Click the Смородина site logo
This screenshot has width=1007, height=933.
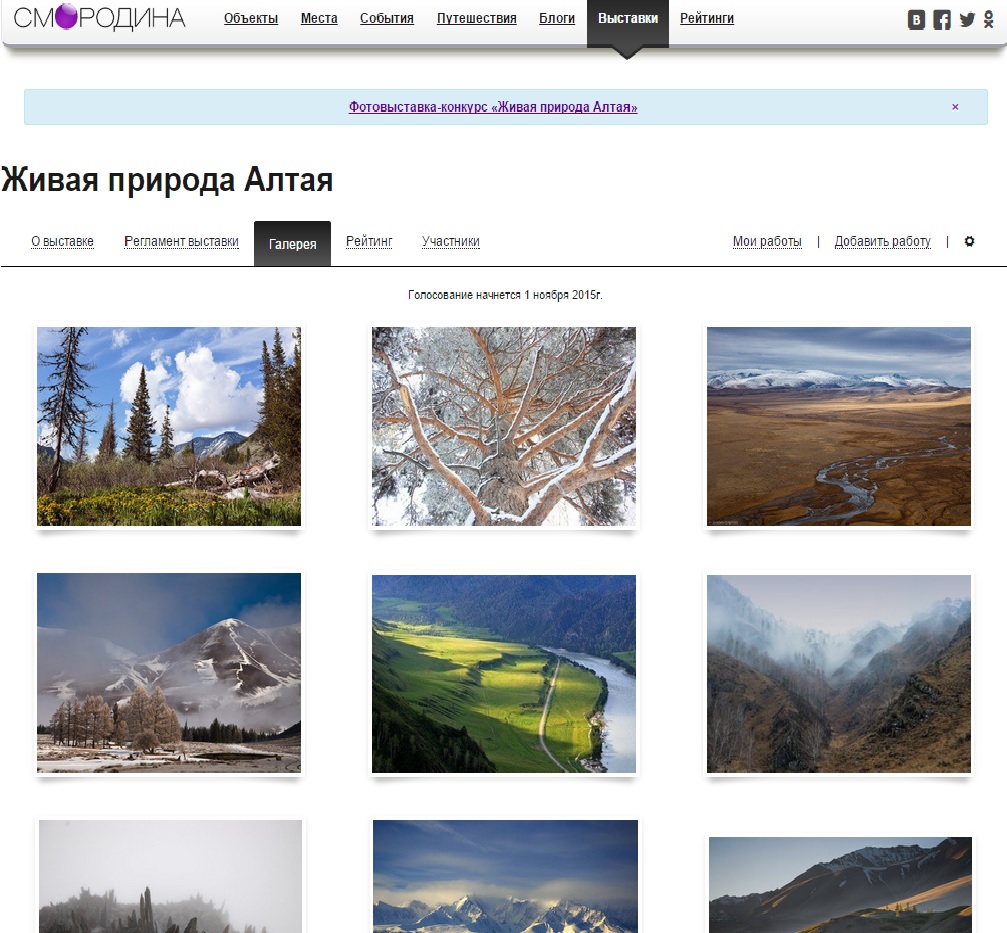99,18
